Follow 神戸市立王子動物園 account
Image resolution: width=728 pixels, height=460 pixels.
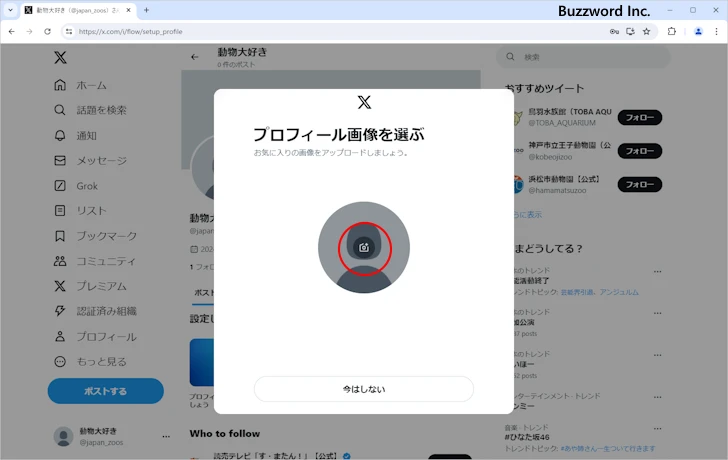tap(640, 151)
